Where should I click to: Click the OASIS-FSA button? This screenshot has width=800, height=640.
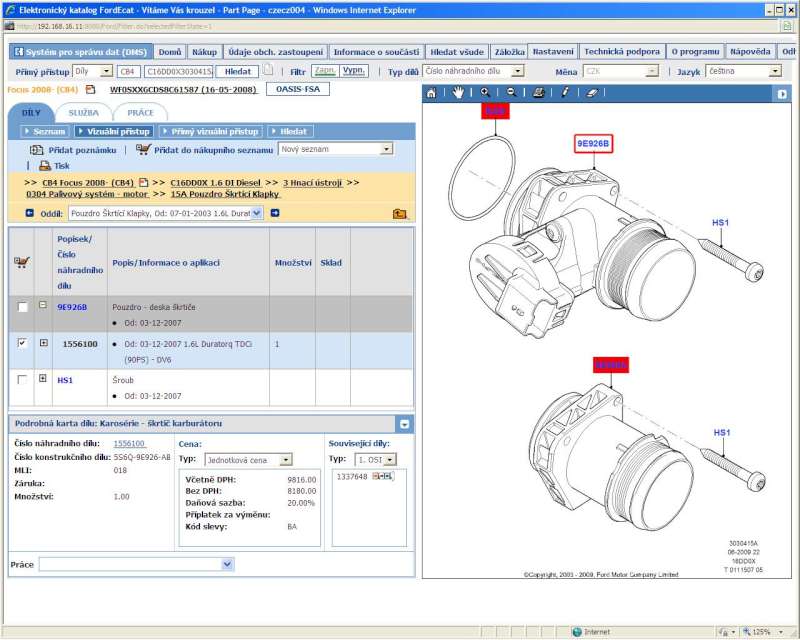pos(297,89)
